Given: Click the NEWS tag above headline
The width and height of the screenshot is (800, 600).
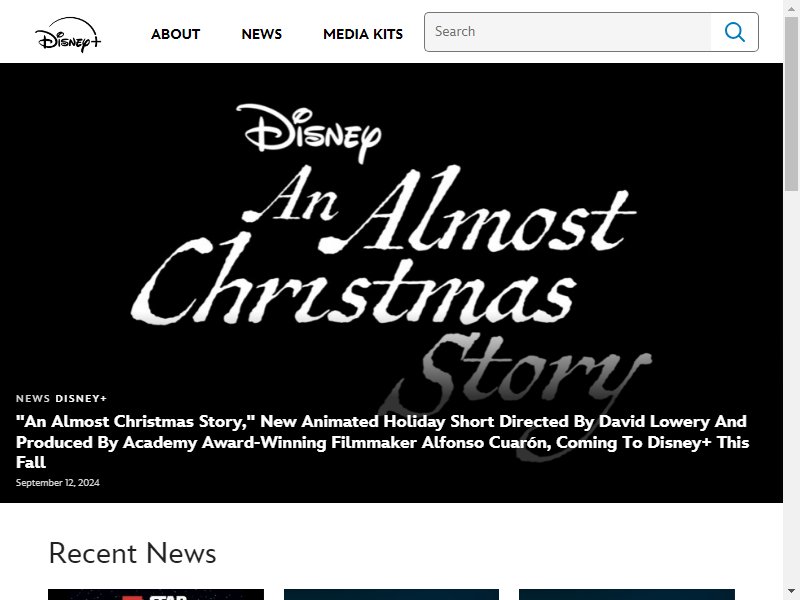Looking at the screenshot, I should tap(33, 398).
